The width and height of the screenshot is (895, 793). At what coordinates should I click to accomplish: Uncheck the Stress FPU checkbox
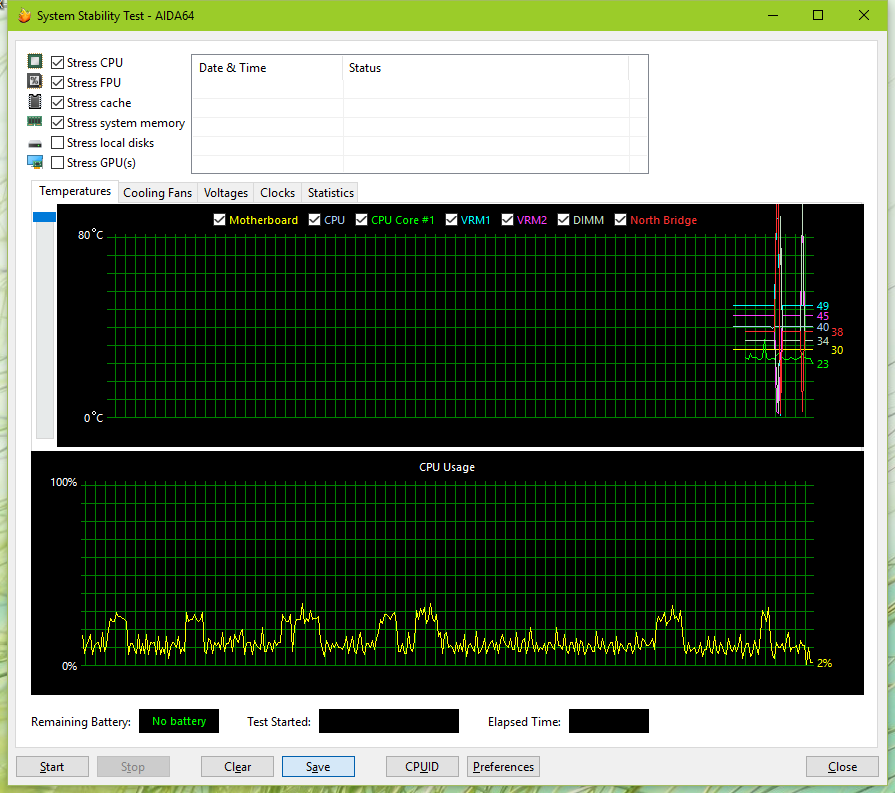pos(57,82)
